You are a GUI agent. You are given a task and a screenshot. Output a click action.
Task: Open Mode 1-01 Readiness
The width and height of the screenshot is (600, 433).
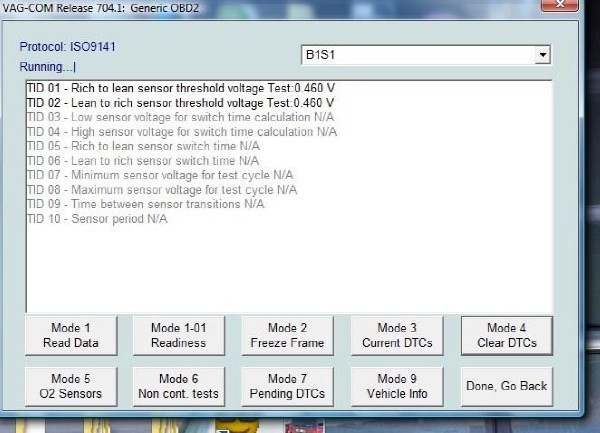[x=179, y=335]
